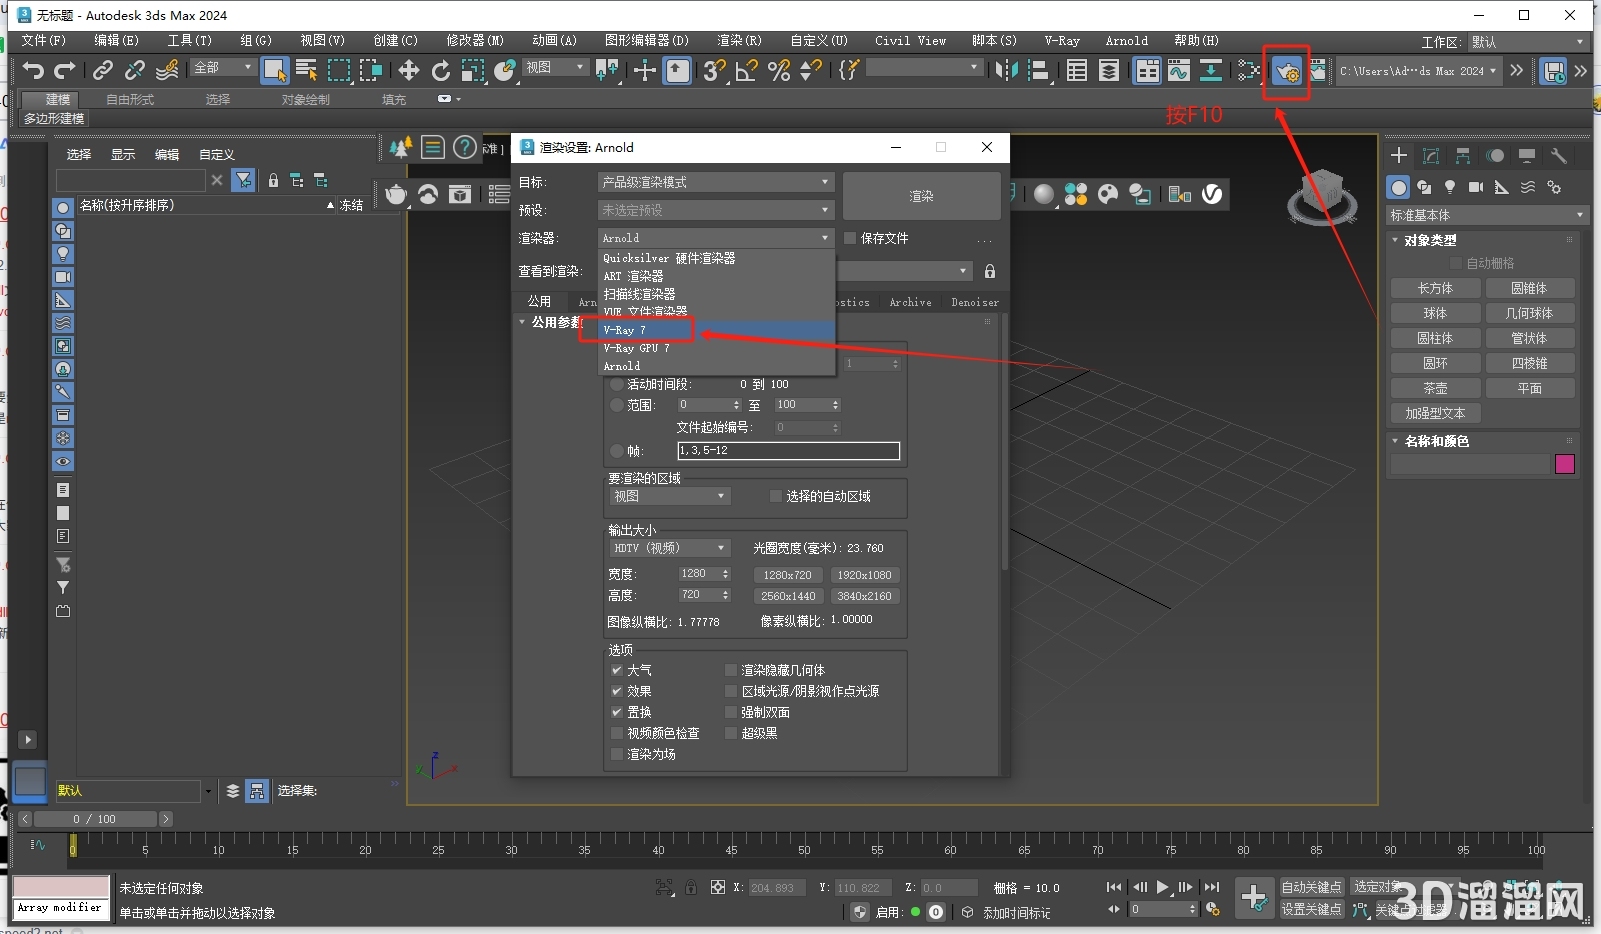This screenshot has width=1601, height=934.
Task: Activate the Rotate tool in the toolbar
Action: (440, 71)
